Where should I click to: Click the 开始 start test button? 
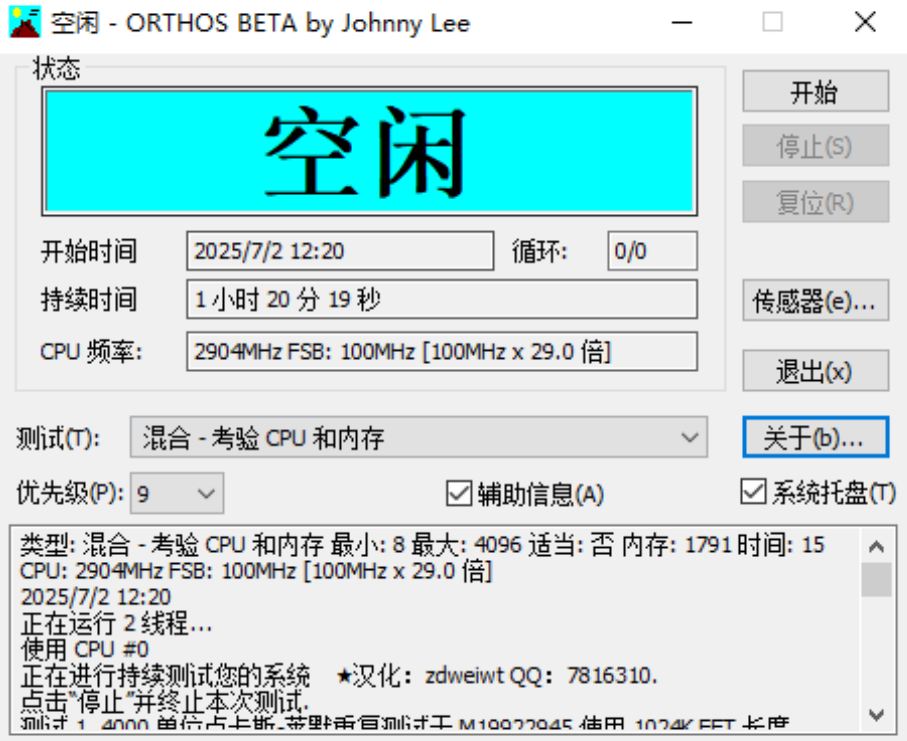(815, 91)
